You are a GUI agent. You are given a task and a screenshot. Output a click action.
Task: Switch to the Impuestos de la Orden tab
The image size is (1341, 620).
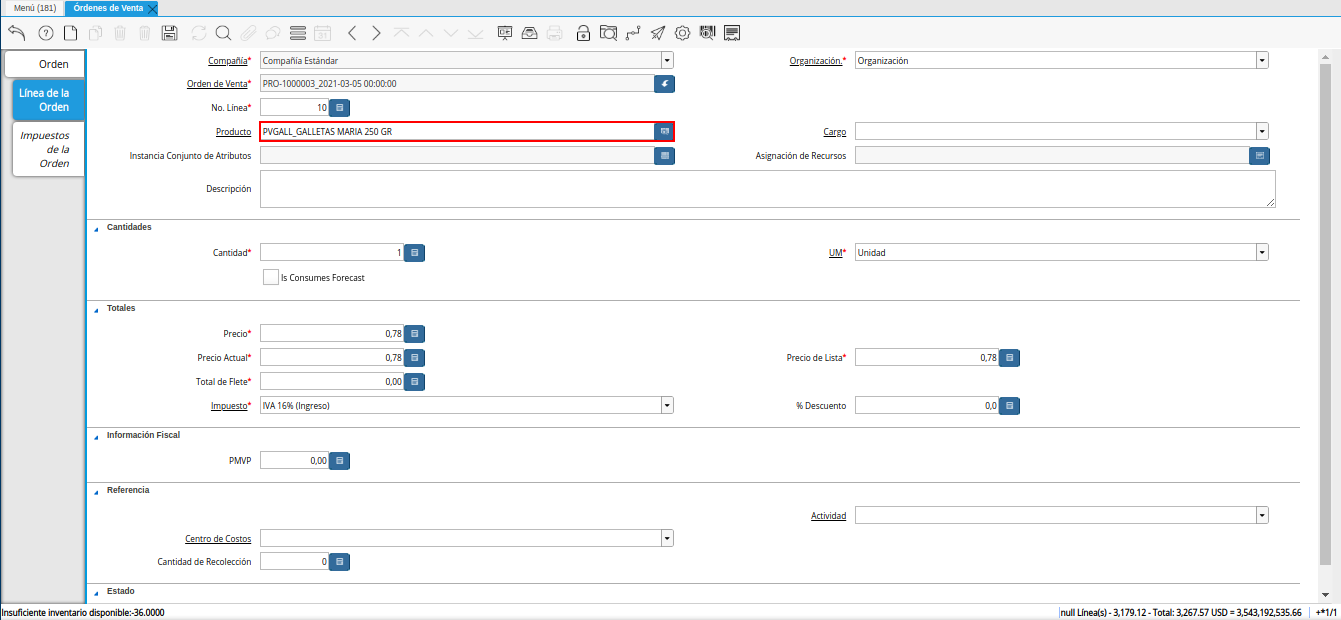tap(46, 149)
